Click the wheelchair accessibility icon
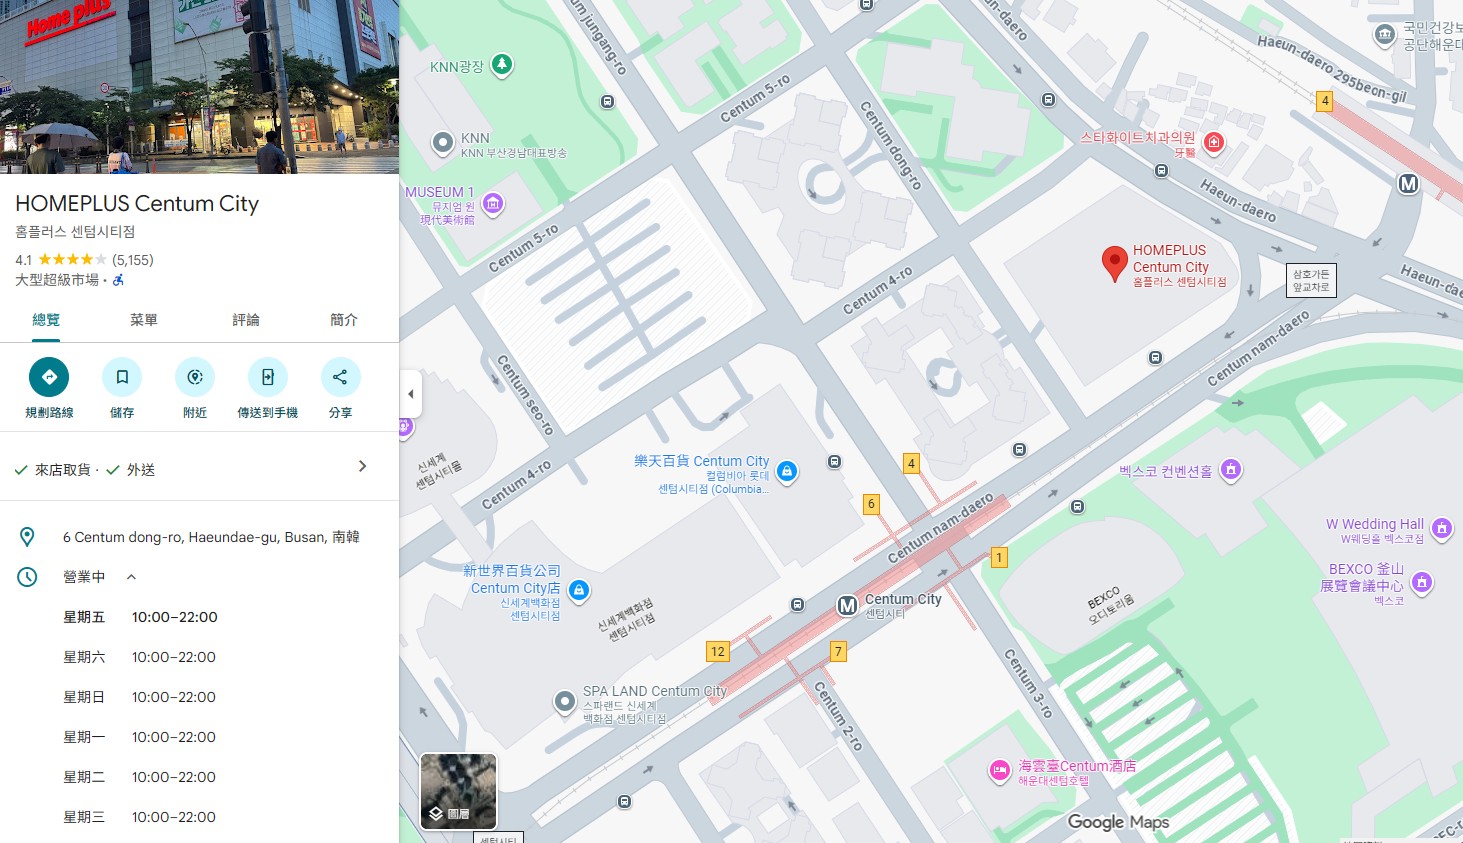The width and height of the screenshot is (1463, 843). click(x=119, y=282)
